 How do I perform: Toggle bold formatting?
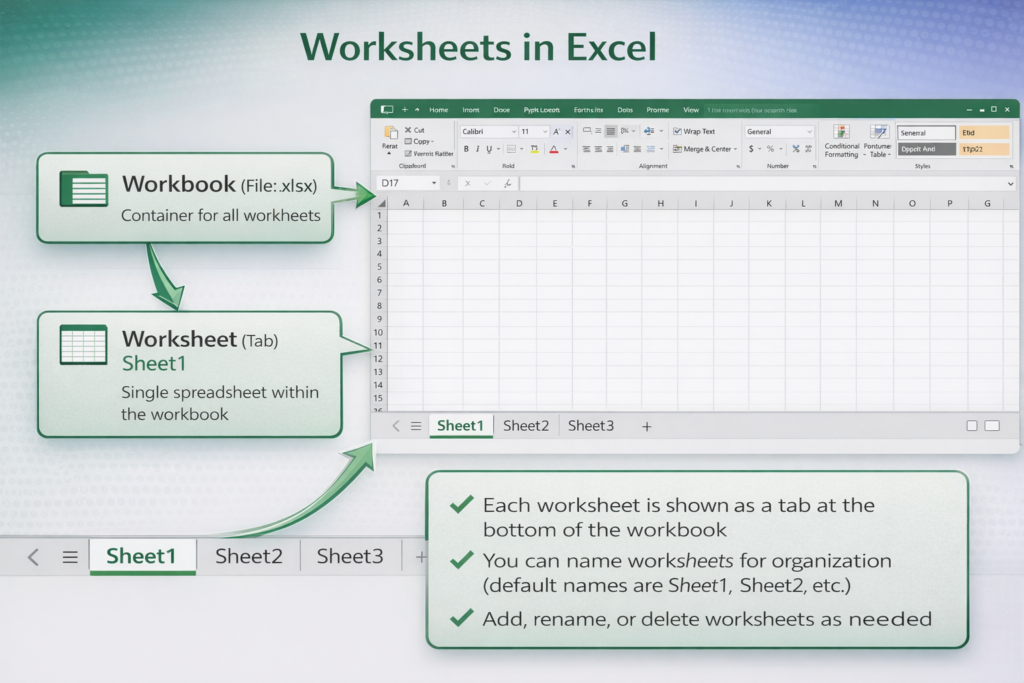pos(465,149)
